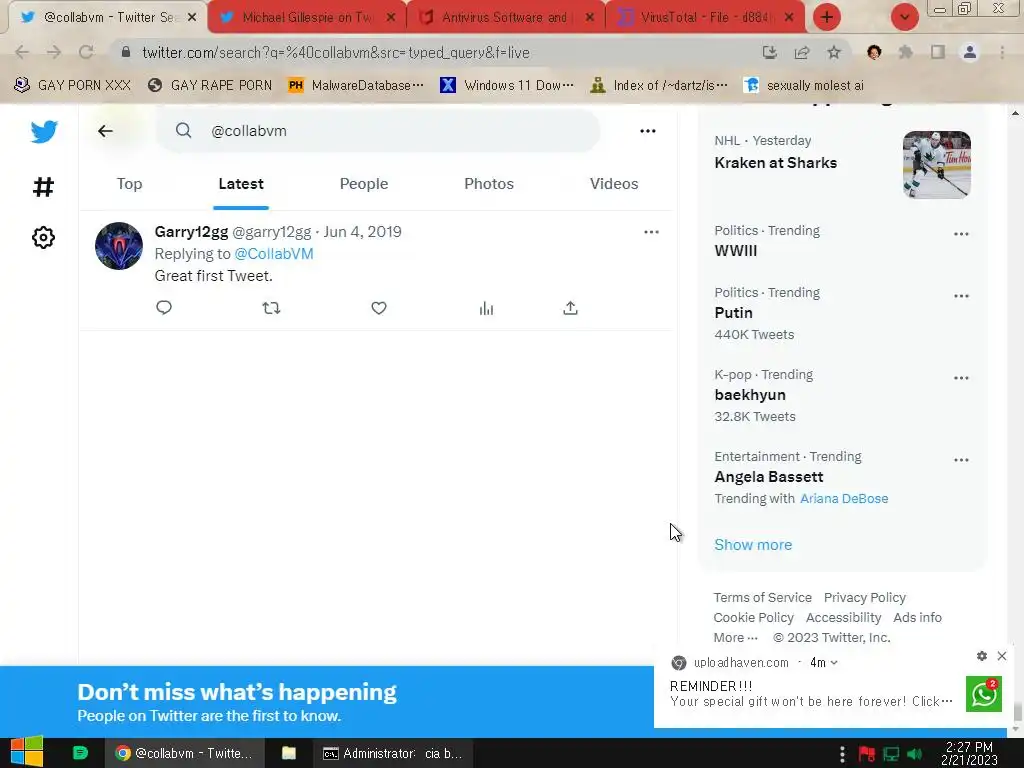Image resolution: width=1024 pixels, height=768 pixels.
Task: Open notification settings gear on uploadhaven popup
Action: pyautogui.click(x=982, y=656)
